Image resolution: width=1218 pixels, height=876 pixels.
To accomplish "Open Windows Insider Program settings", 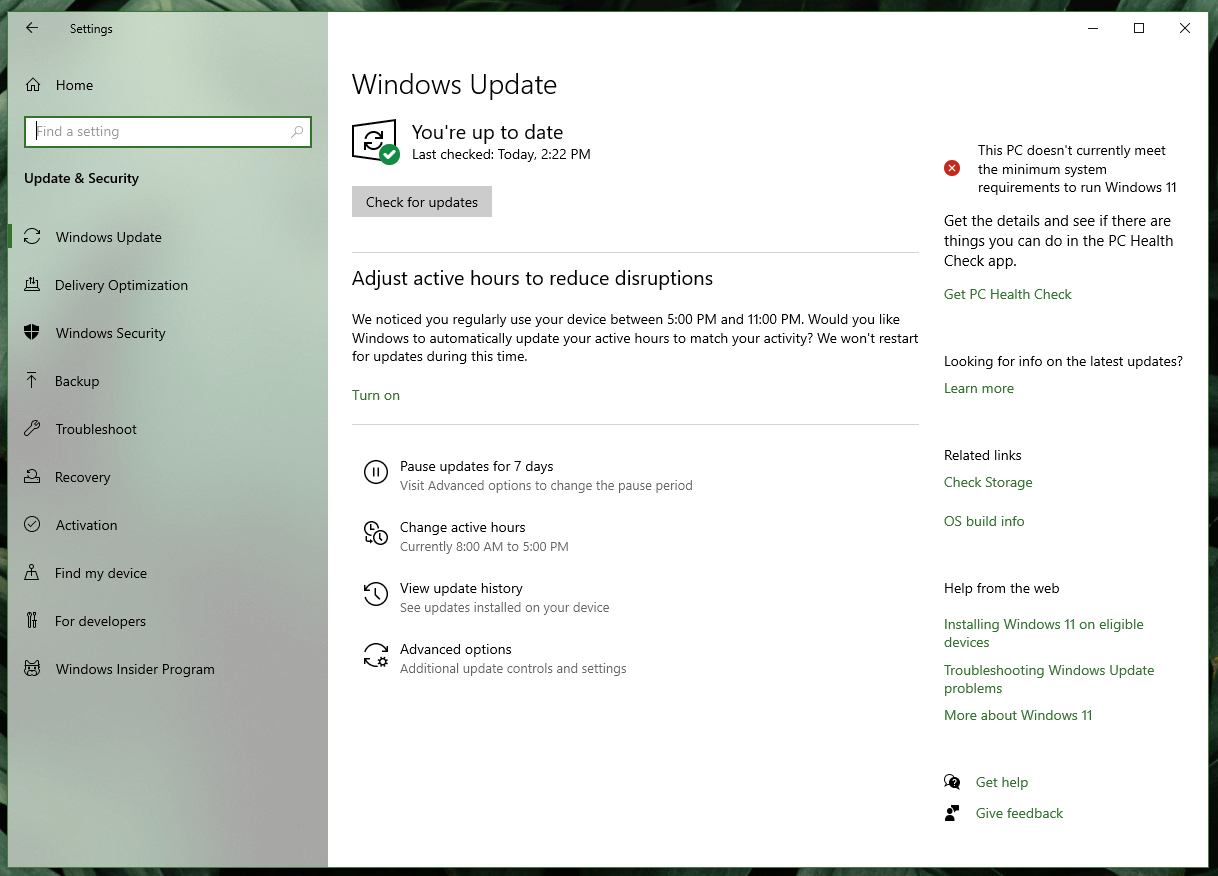I will 135,669.
